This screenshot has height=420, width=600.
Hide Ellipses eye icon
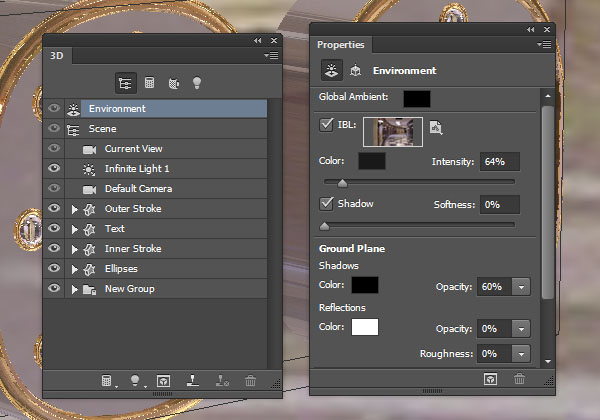click(x=54, y=268)
